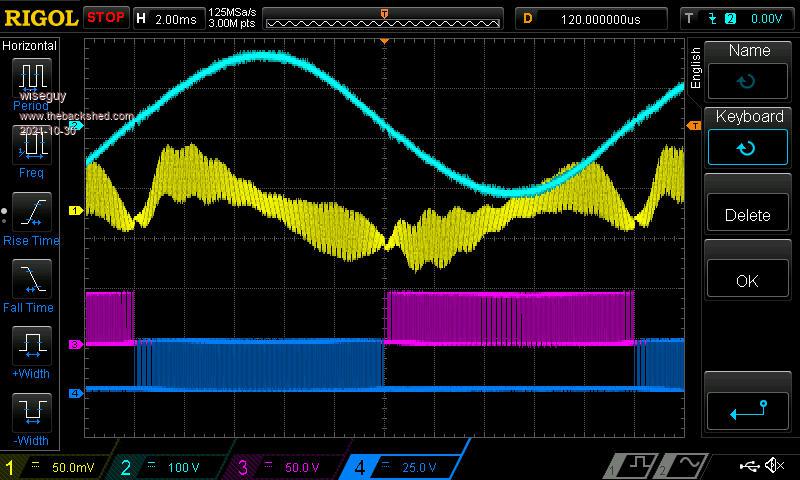Add the Rise Time measurement
The image size is (800, 480).
pyautogui.click(x=33, y=217)
